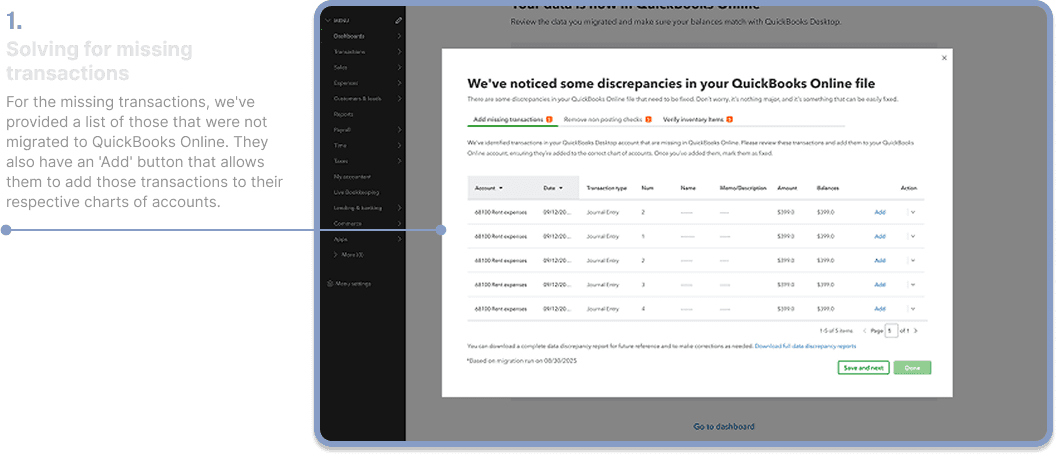
Task: Click Go to dashboard link behind dialog
Action: coord(724,427)
